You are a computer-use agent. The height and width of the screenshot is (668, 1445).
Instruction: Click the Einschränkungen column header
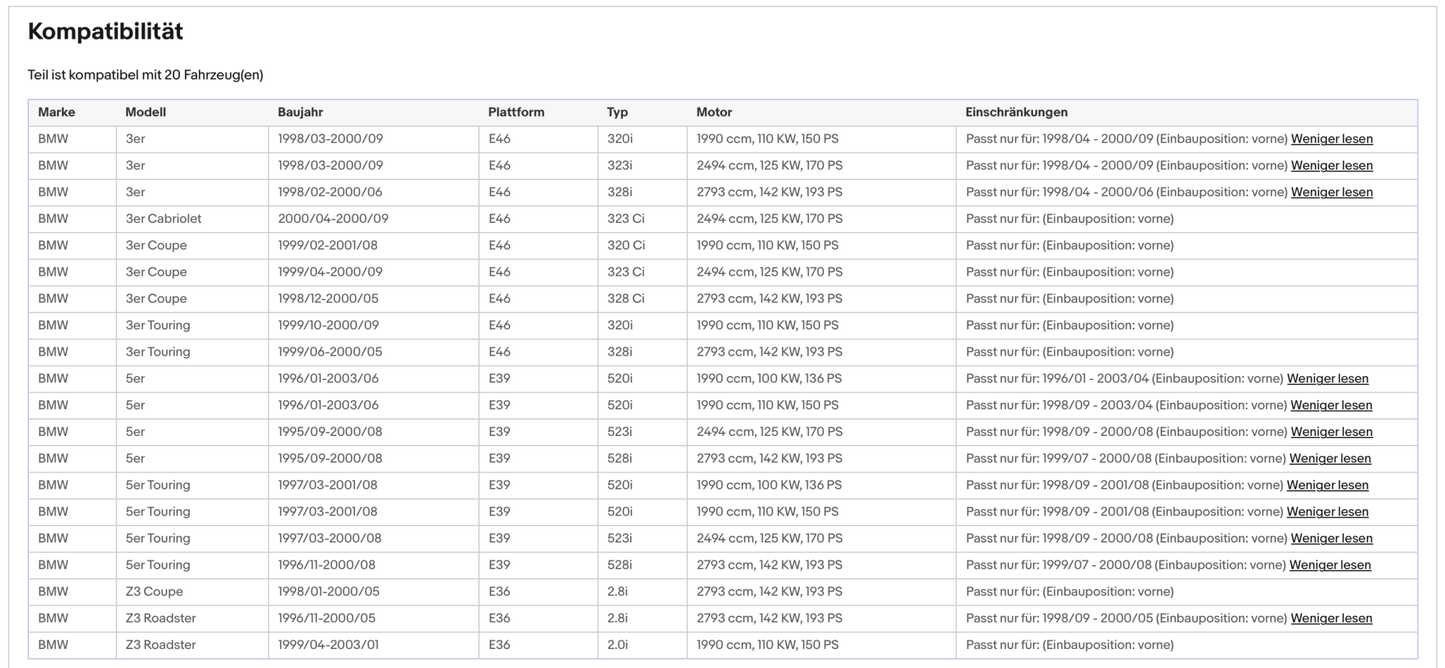pos(1016,112)
